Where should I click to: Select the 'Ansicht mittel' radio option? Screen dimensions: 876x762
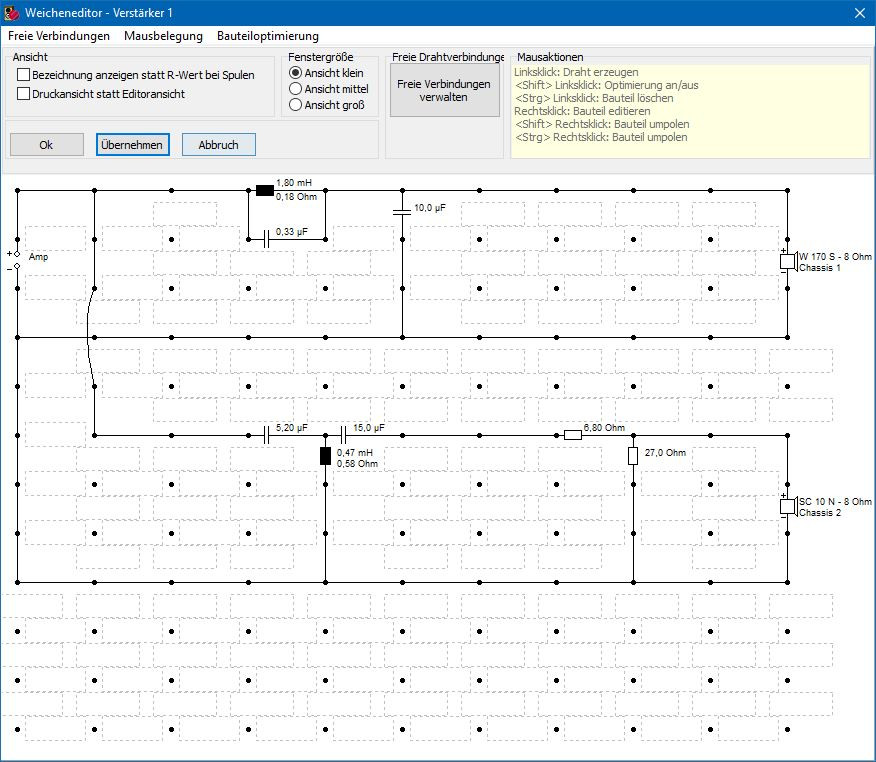pyautogui.click(x=295, y=89)
